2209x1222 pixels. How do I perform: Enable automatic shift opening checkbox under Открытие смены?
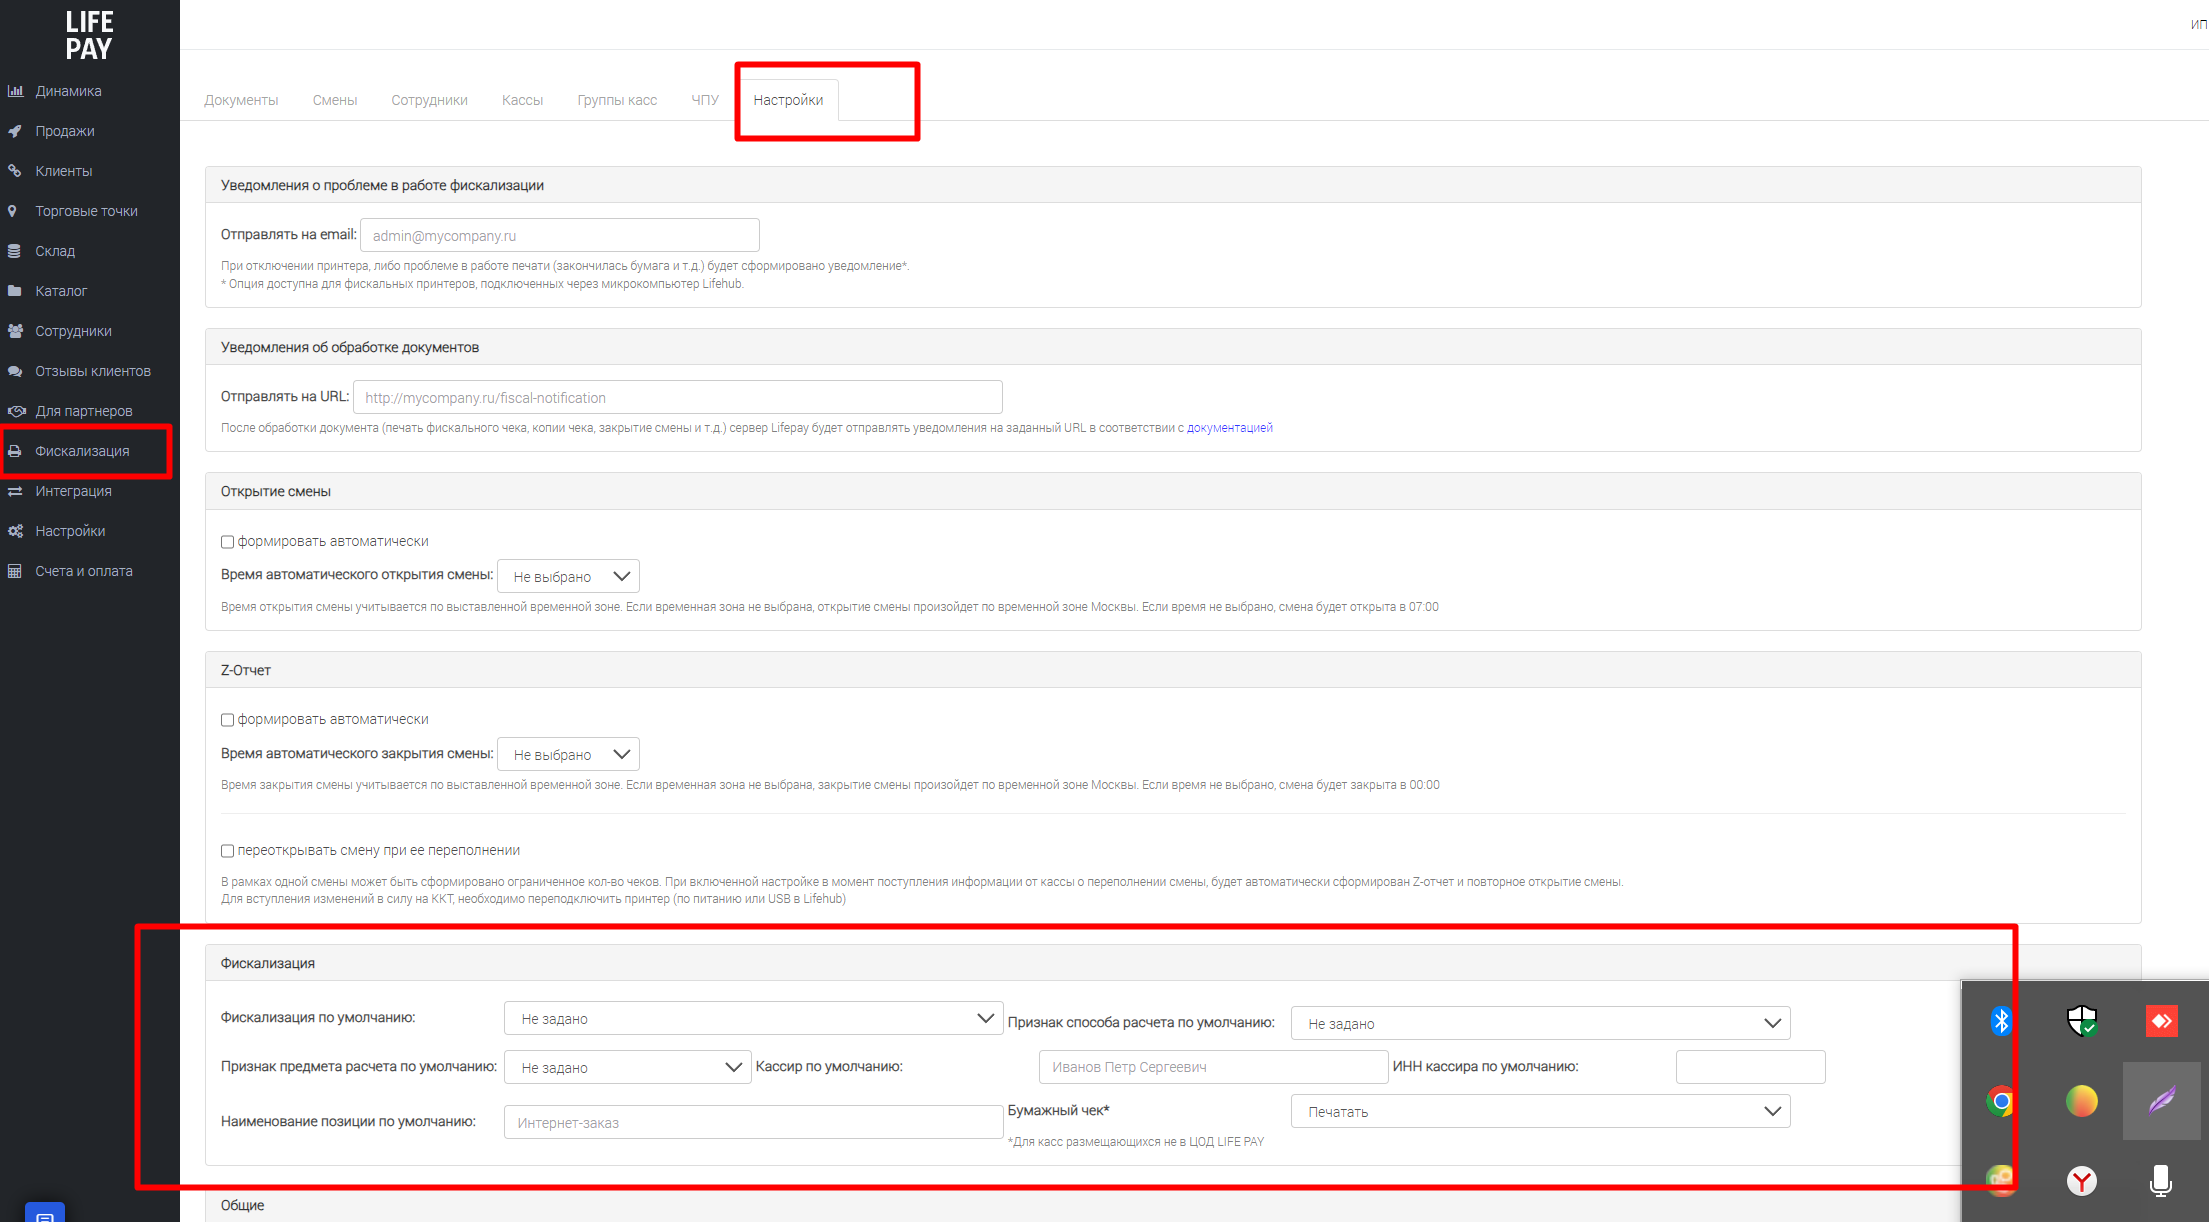[227, 542]
